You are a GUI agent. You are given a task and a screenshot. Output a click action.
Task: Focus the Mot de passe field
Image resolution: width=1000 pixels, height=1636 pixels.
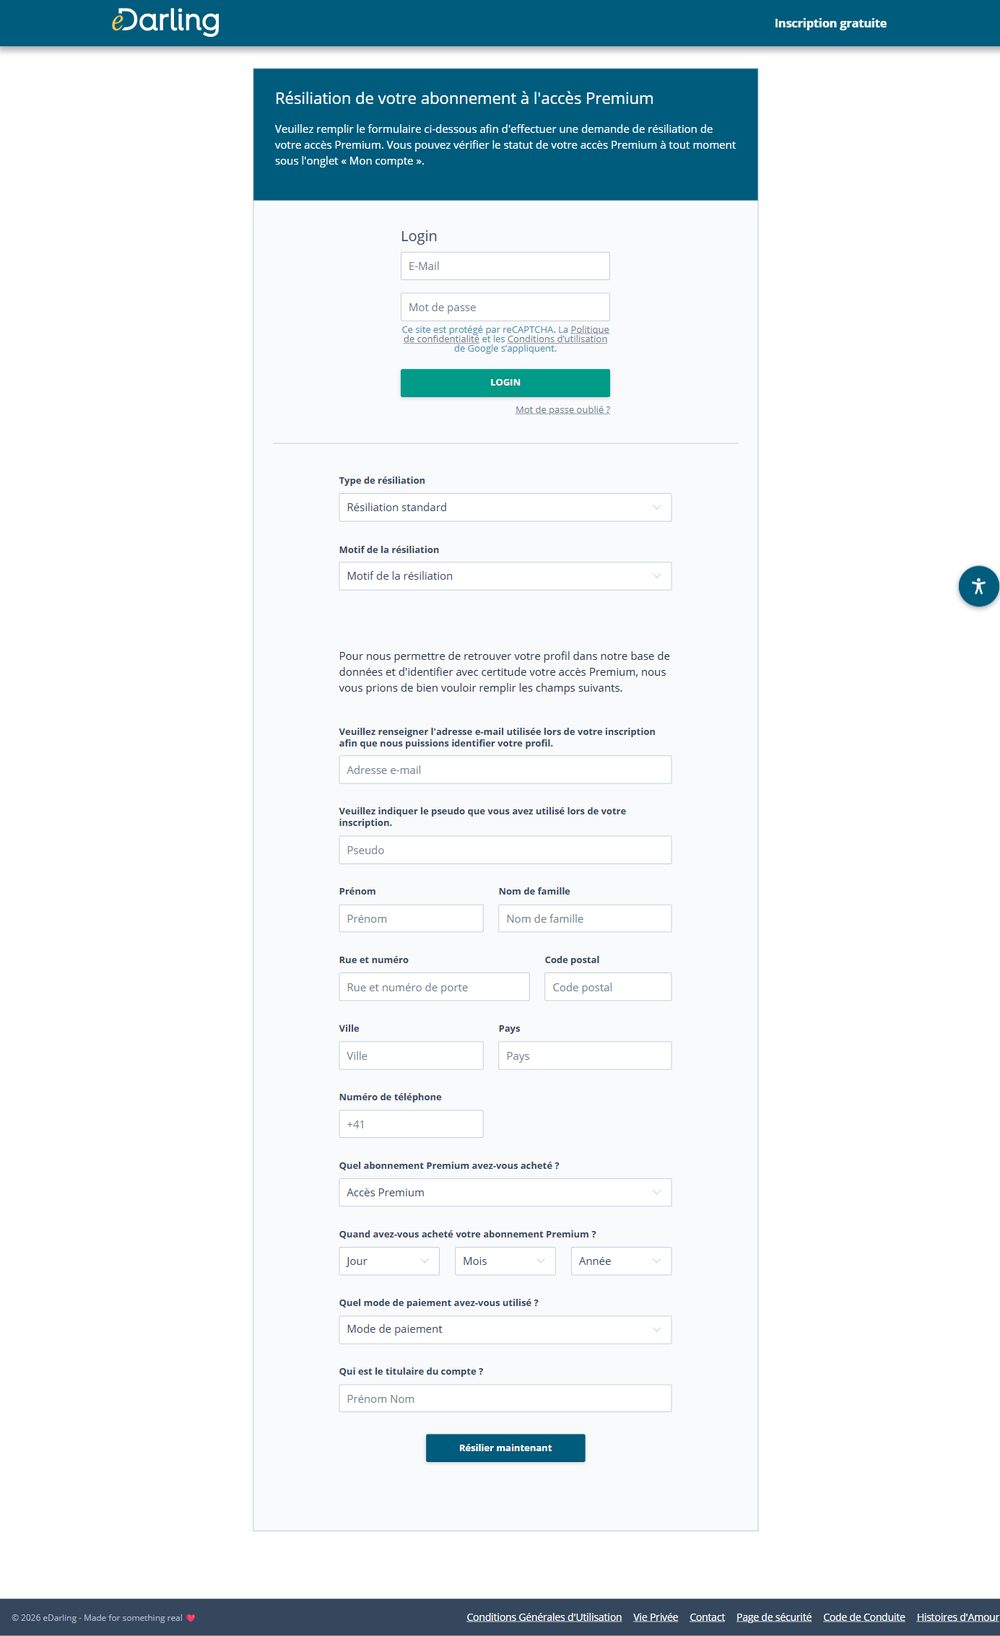point(505,307)
